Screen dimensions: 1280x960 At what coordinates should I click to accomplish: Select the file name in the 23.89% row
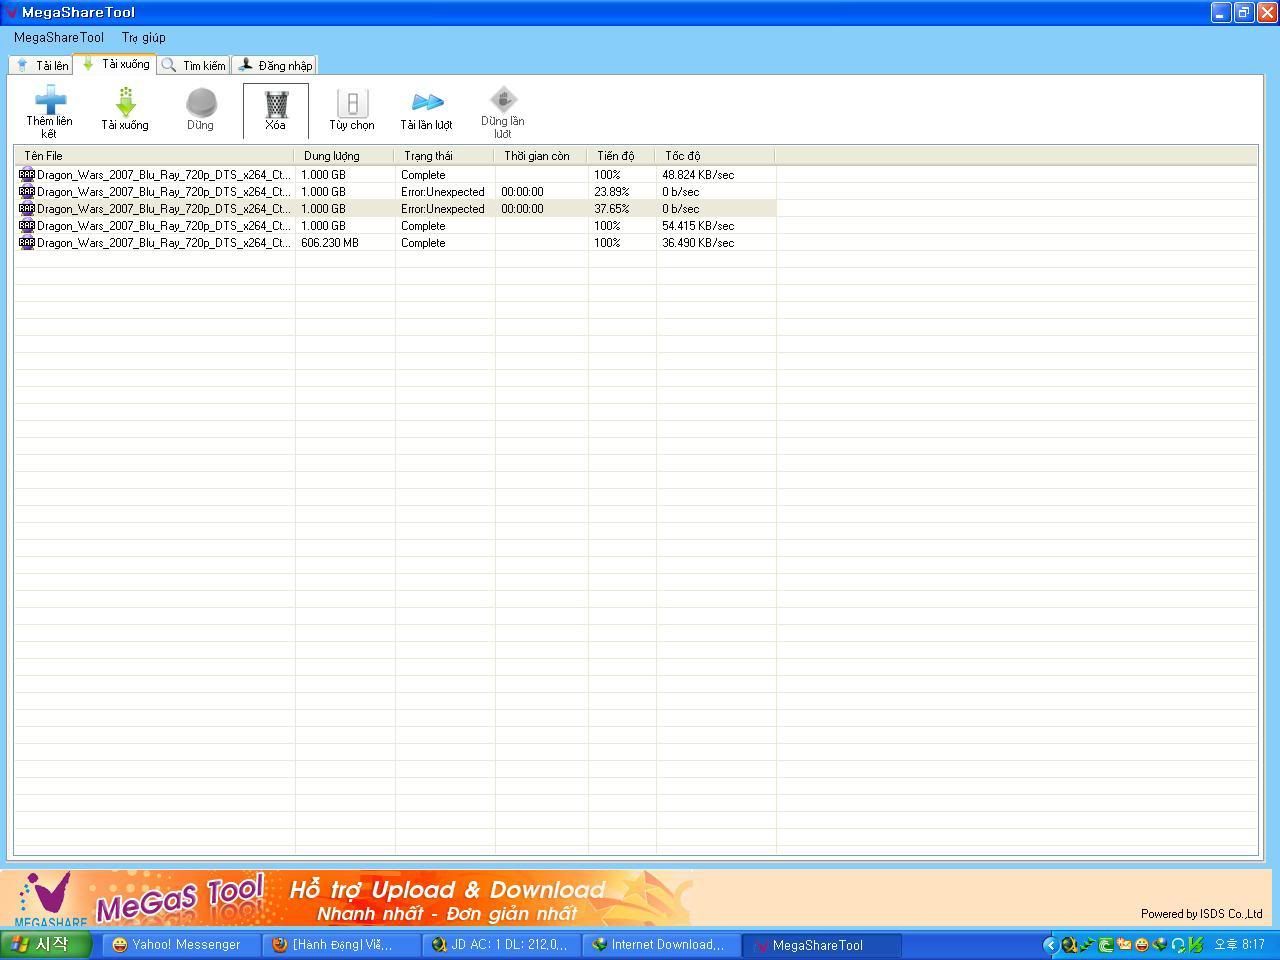click(x=164, y=191)
